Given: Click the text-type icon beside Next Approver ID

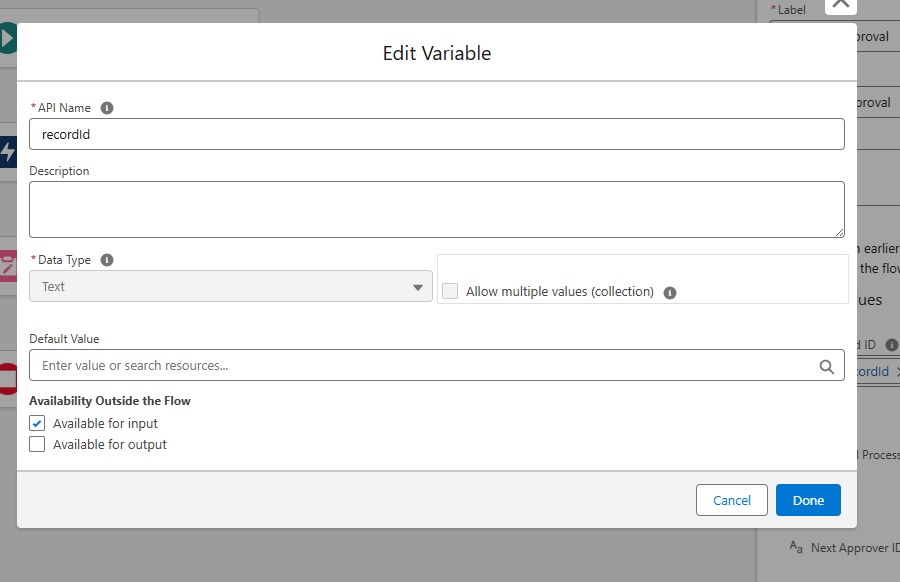Looking at the screenshot, I should pos(796,547).
